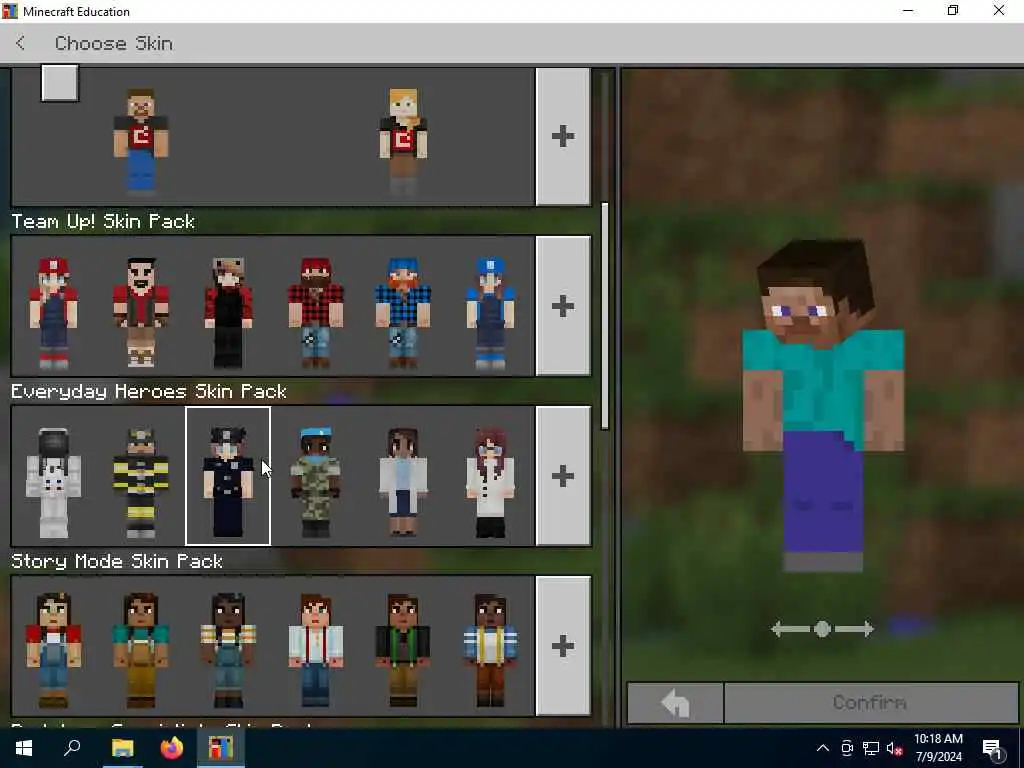Open the Windows Start menu
This screenshot has height=768, width=1024.
tap(24, 748)
